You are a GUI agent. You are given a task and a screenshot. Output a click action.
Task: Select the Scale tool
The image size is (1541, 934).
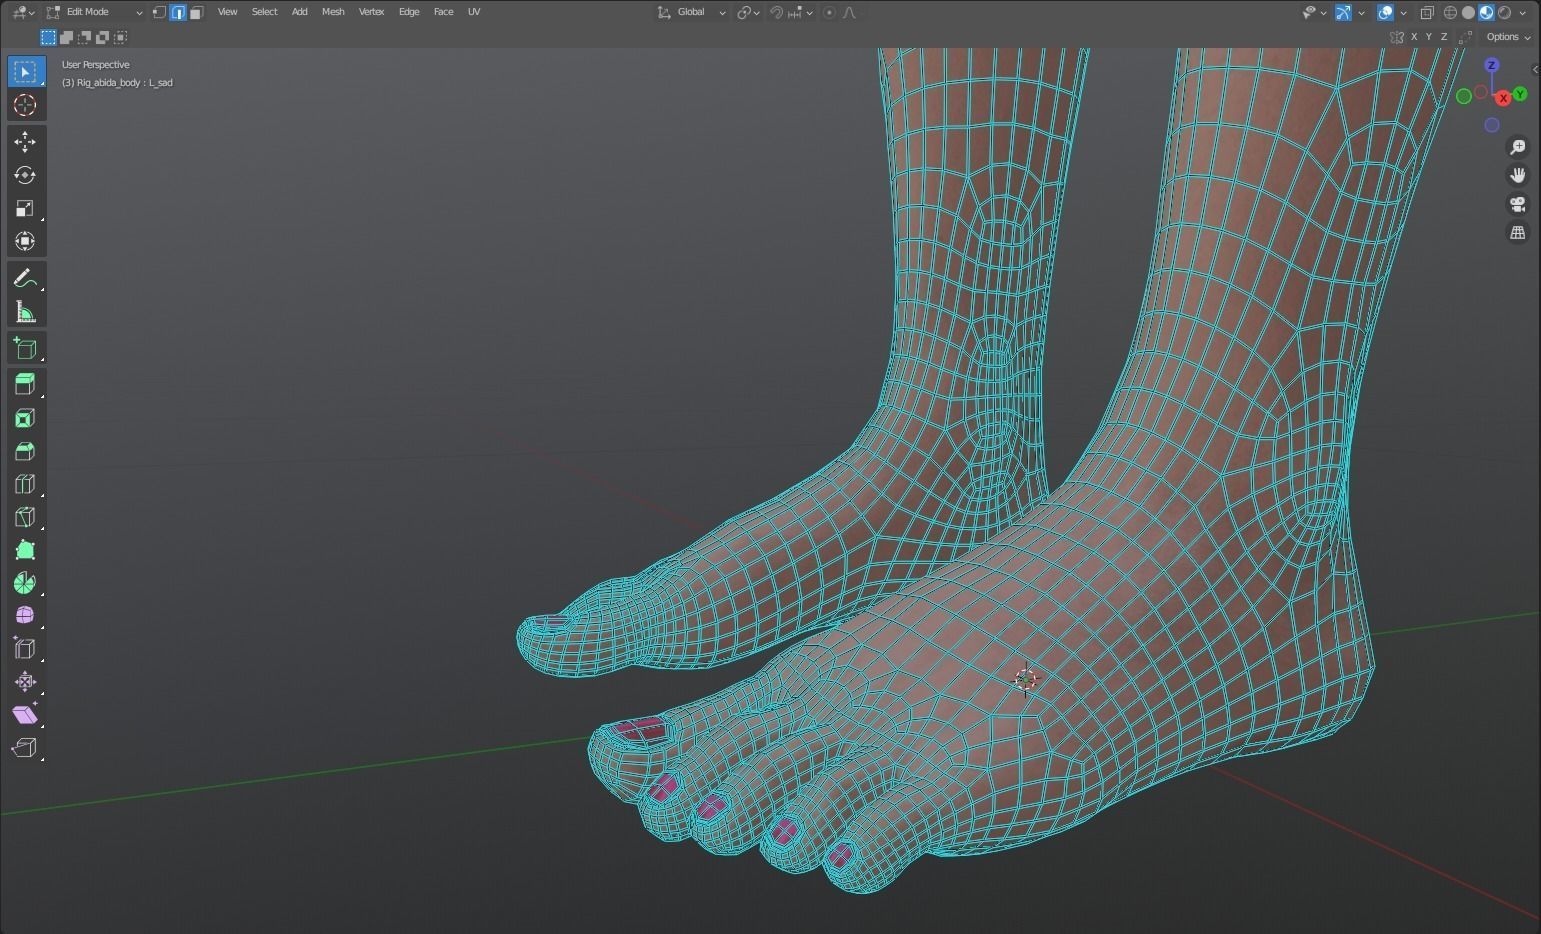[25, 208]
